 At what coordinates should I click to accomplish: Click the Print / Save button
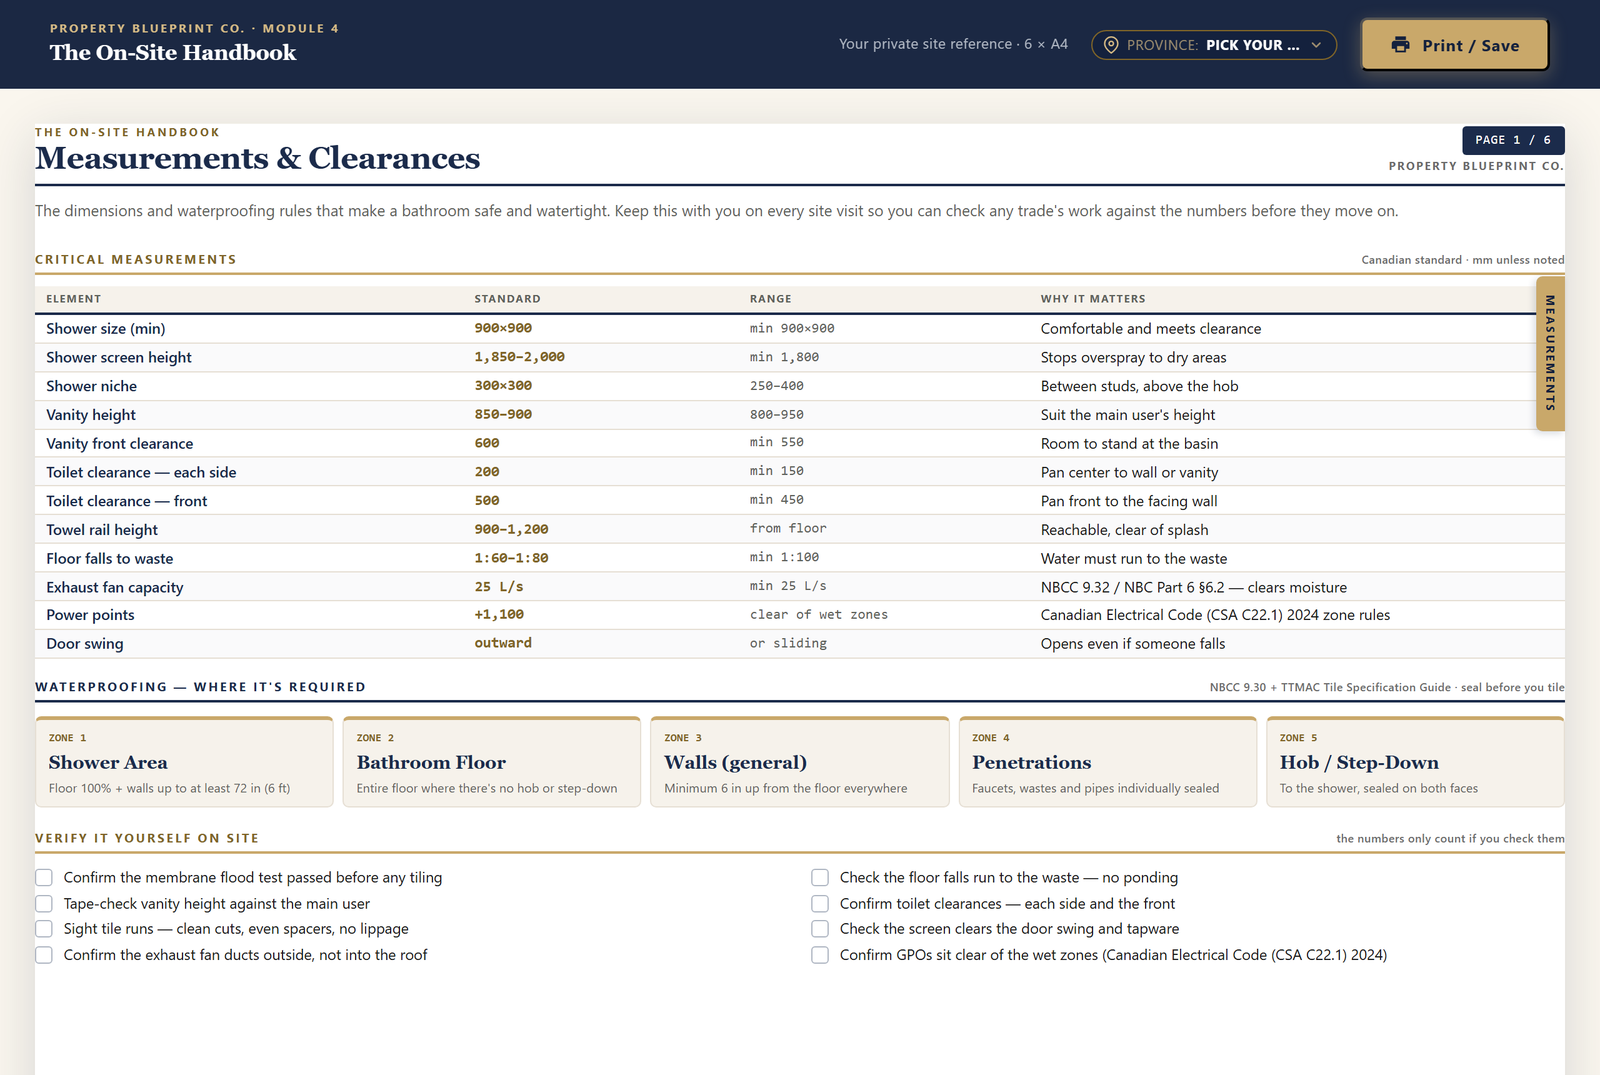pyautogui.click(x=1455, y=45)
